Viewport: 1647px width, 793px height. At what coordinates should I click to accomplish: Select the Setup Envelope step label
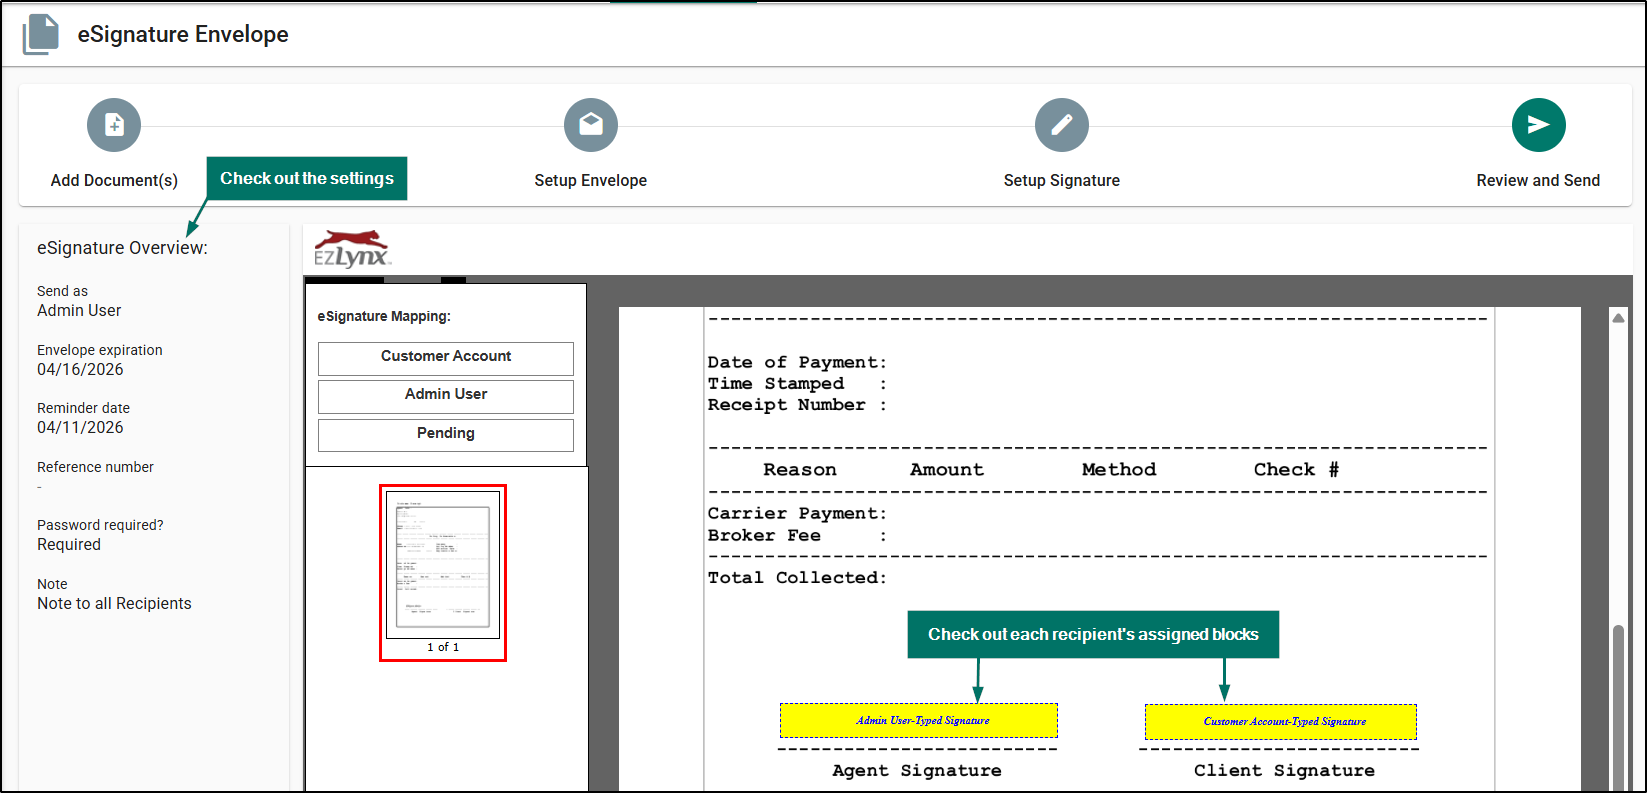point(591,180)
